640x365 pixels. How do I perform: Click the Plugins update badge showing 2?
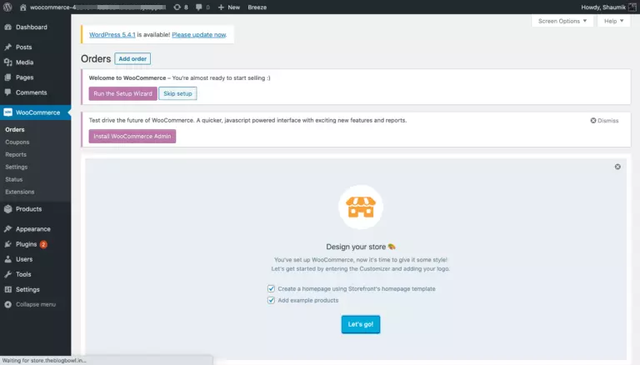pos(43,244)
